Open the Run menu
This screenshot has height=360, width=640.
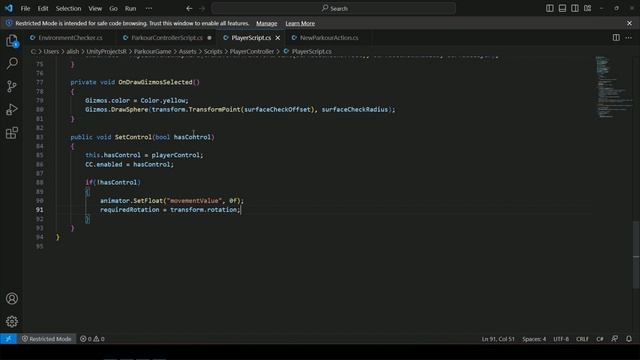[131, 8]
